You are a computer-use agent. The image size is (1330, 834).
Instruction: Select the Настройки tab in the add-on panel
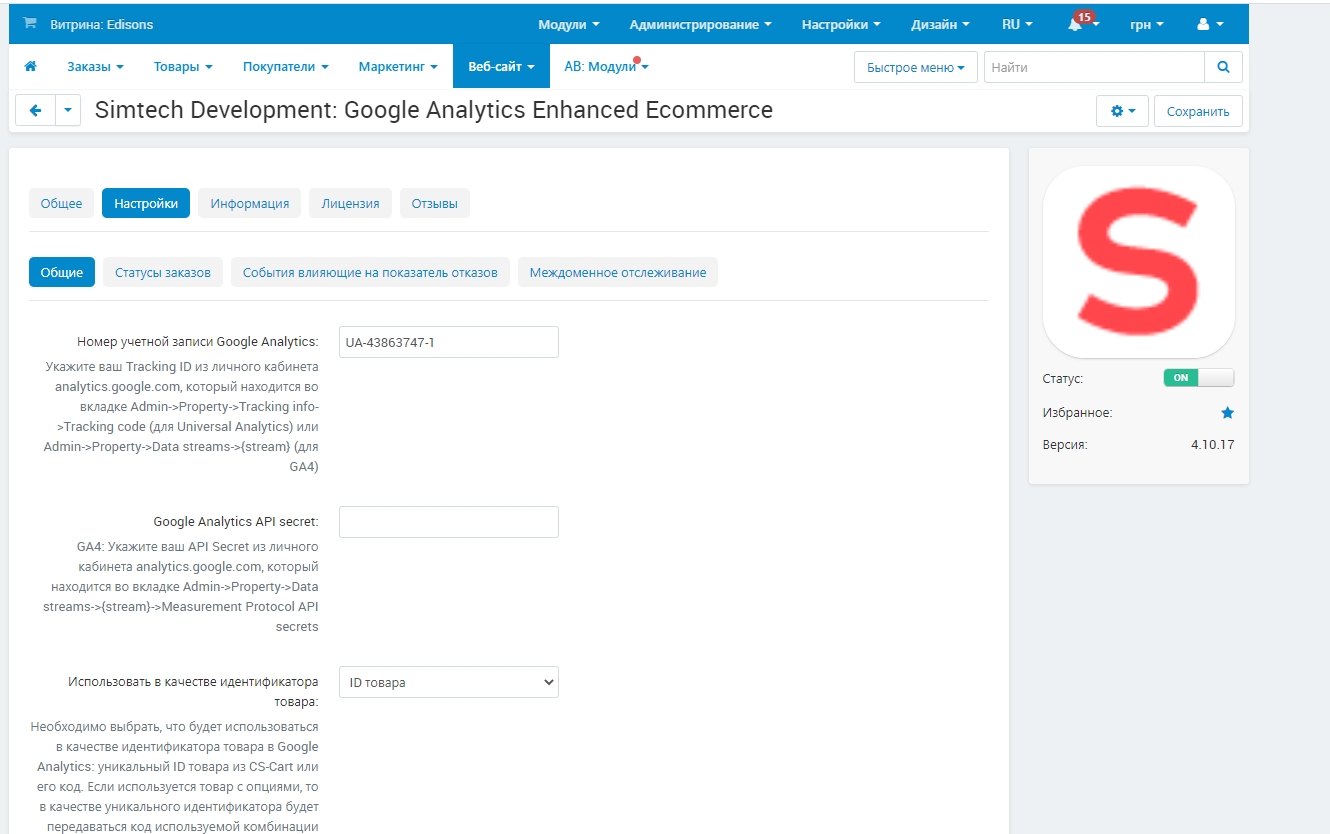coord(146,203)
